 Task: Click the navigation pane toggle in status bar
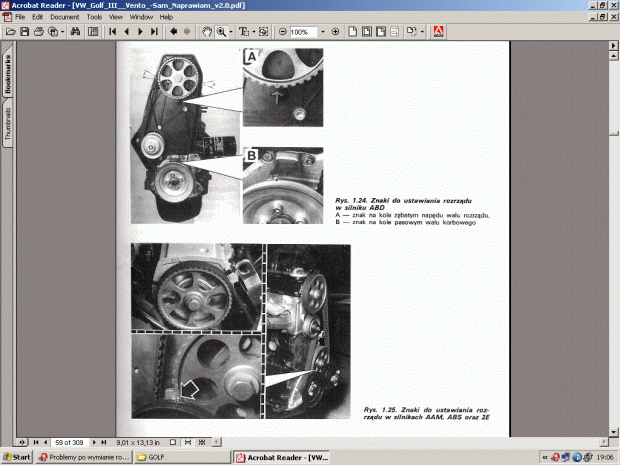pos(22,442)
